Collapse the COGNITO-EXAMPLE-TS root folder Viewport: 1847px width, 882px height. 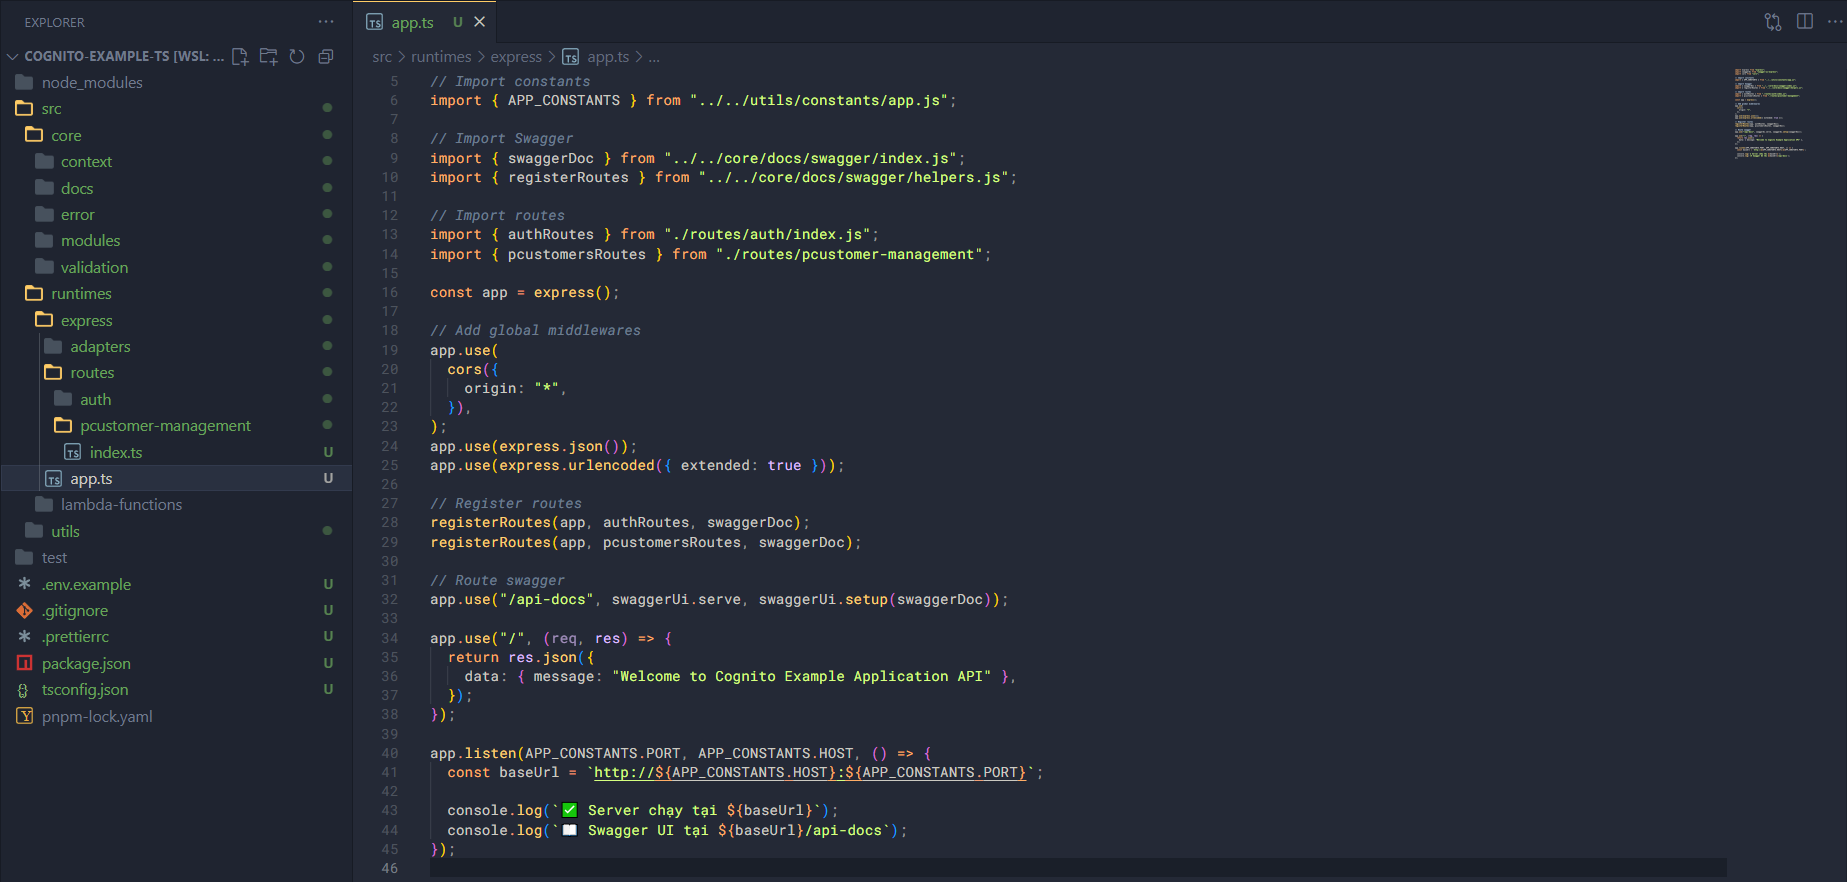pos(13,57)
